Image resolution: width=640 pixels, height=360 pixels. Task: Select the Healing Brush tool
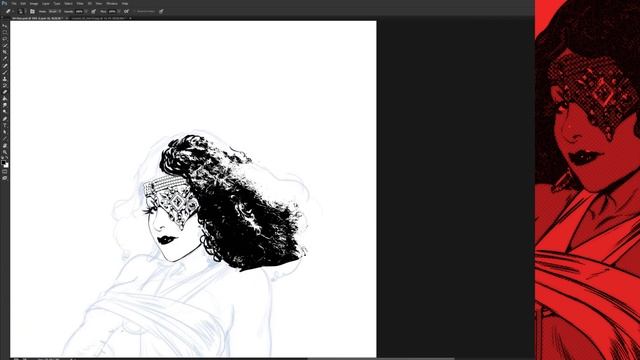tap(5, 65)
